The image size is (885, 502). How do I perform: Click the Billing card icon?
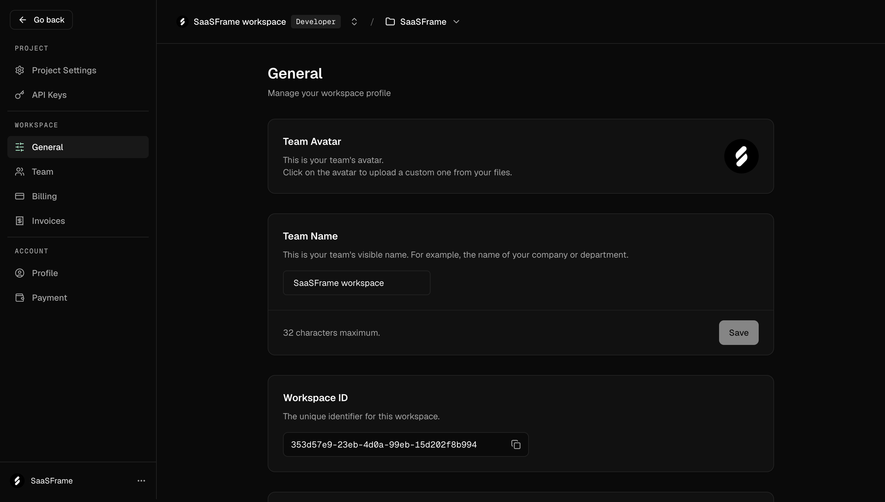20,196
